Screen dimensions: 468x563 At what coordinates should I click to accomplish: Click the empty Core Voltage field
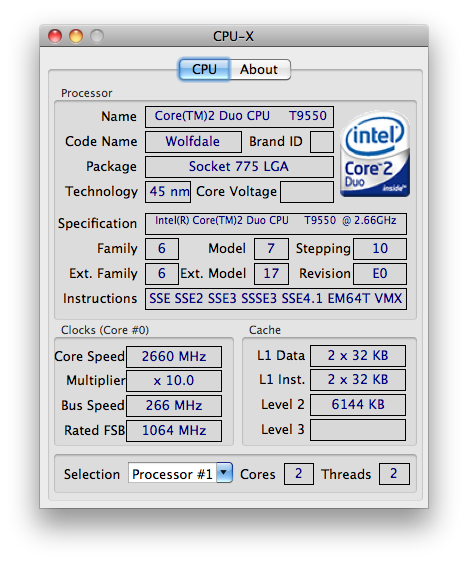[307, 192]
